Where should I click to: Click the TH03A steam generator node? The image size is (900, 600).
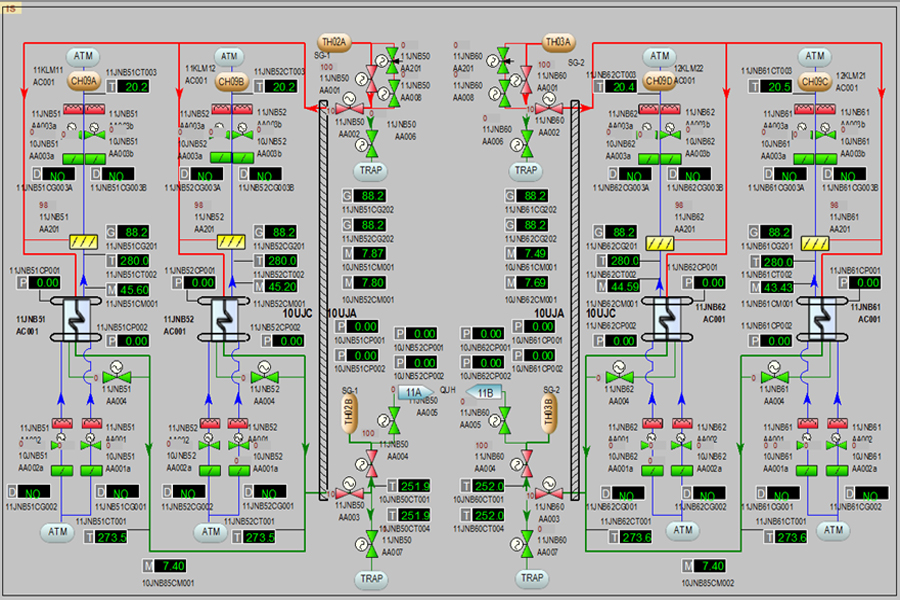coord(558,42)
